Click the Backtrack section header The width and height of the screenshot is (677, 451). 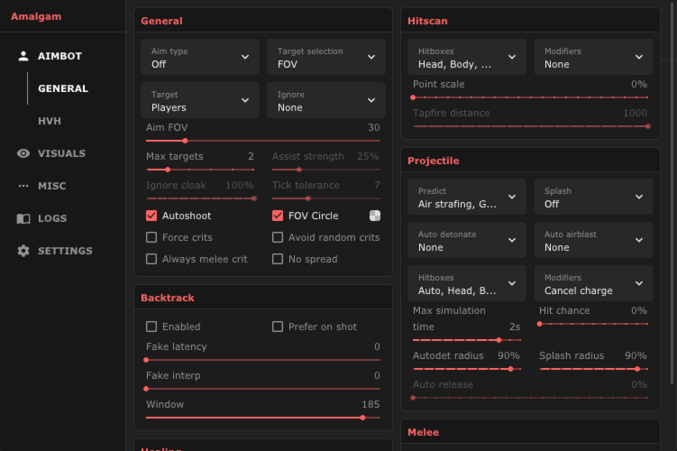click(x=168, y=298)
